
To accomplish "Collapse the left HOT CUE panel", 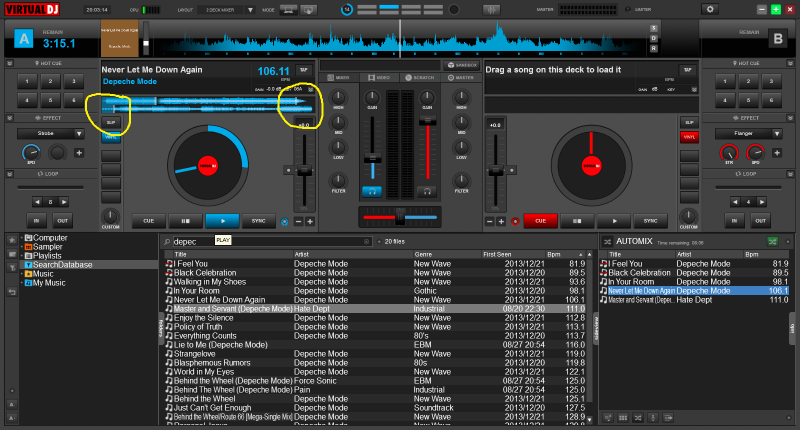I will (x=10, y=63).
